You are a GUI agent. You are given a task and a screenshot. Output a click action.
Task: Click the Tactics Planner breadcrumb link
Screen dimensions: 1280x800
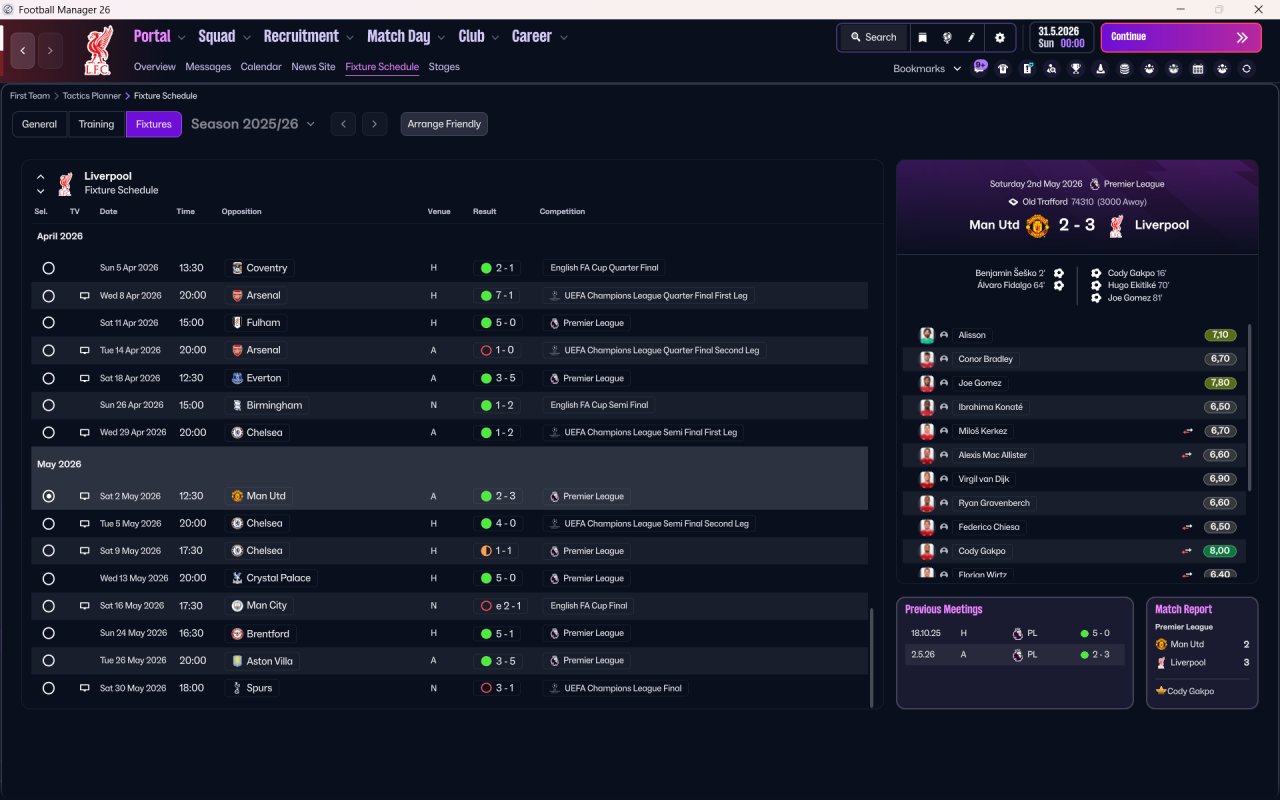(92, 96)
